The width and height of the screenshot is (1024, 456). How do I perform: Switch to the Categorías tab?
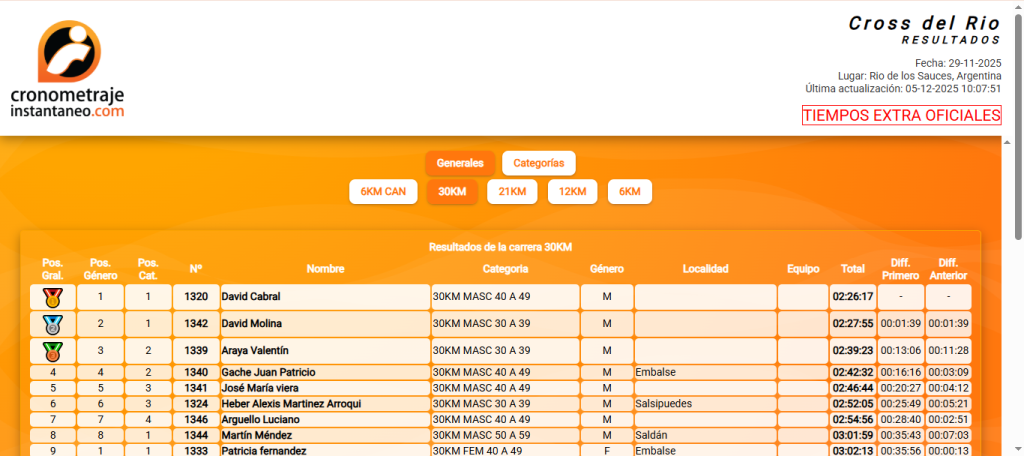click(x=539, y=163)
